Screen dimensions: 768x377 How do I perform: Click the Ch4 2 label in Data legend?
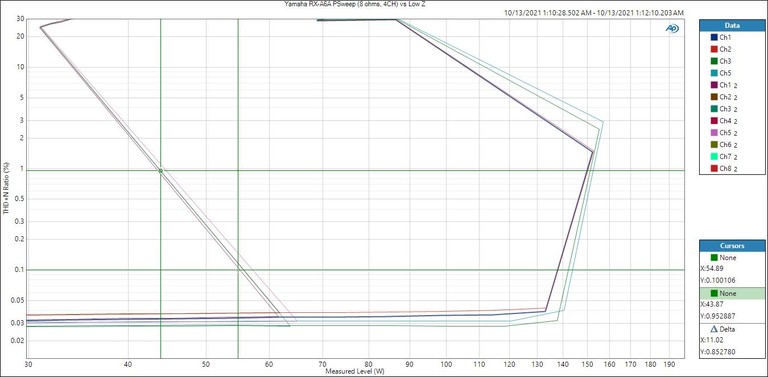tap(729, 121)
